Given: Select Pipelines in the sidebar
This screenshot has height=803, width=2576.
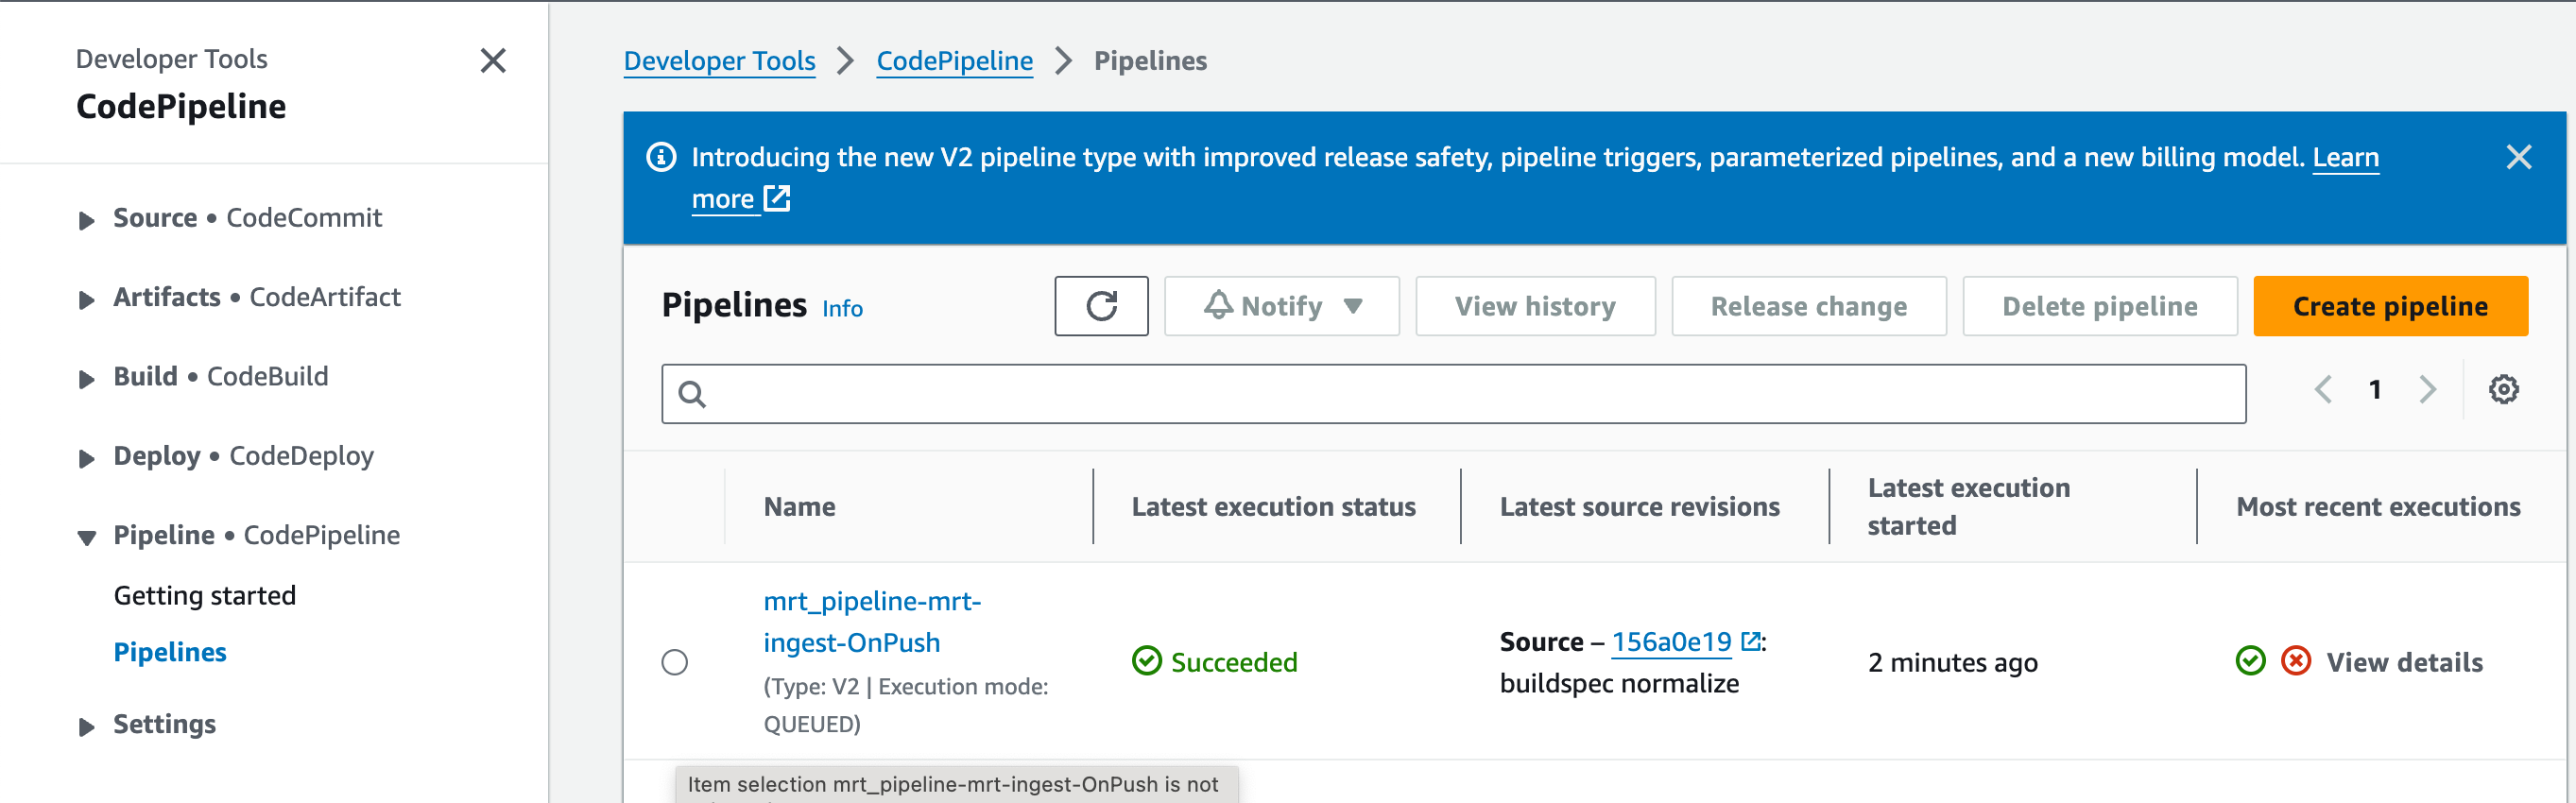Looking at the screenshot, I should point(170,652).
